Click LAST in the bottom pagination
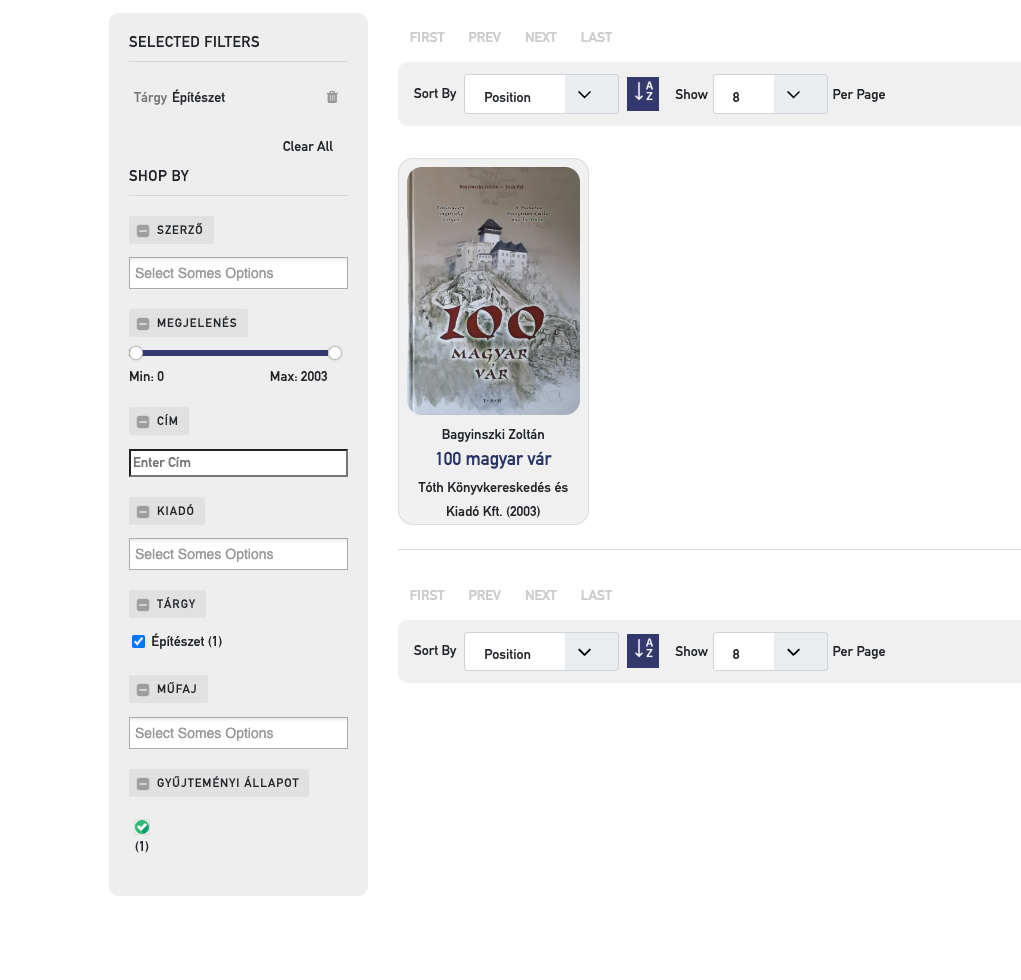The height and width of the screenshot is (980, 1021). coord(596,595)
